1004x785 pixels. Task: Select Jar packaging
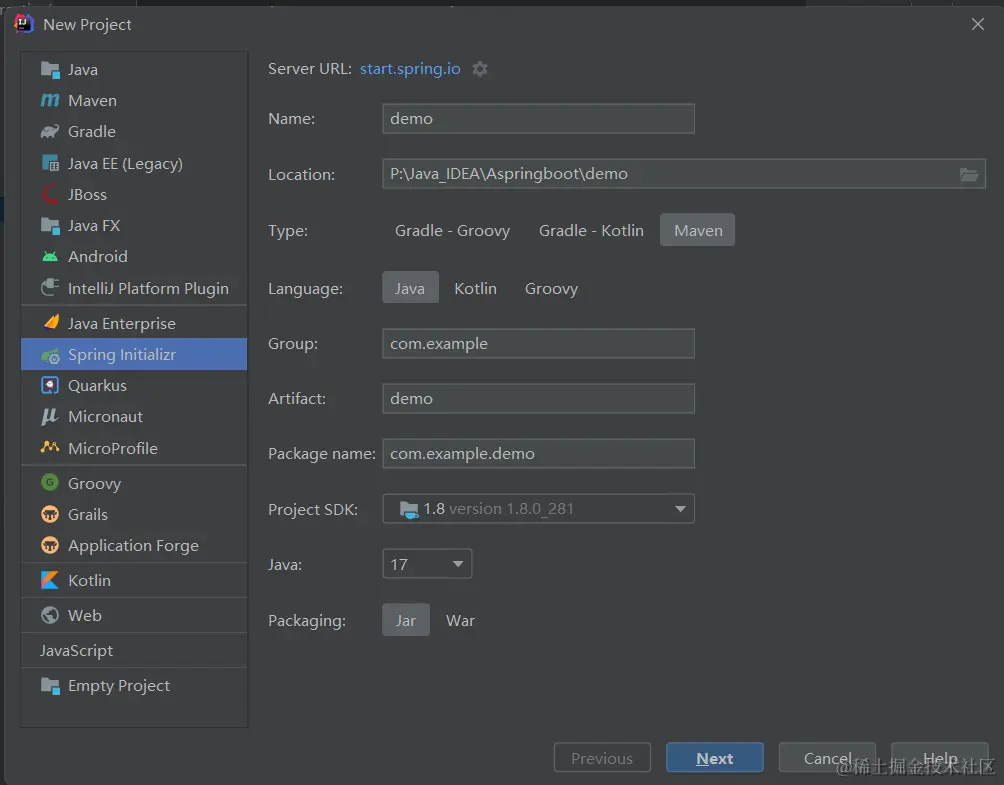click(x=406, y=620)
